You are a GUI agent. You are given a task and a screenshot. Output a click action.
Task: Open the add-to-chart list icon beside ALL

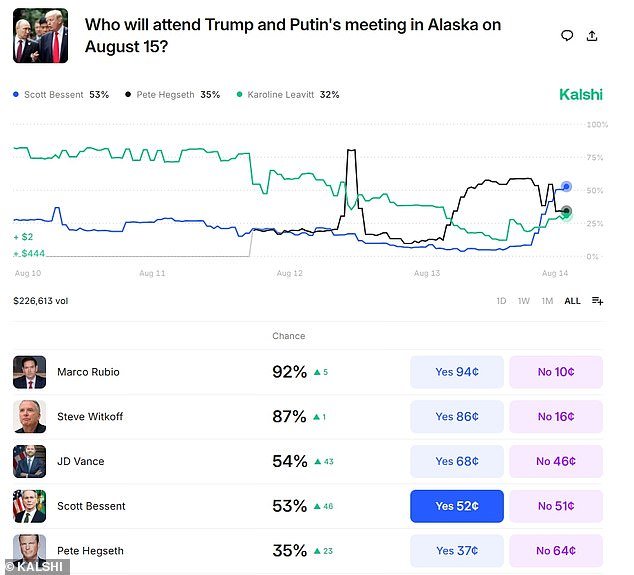click(x=597, y=301)
